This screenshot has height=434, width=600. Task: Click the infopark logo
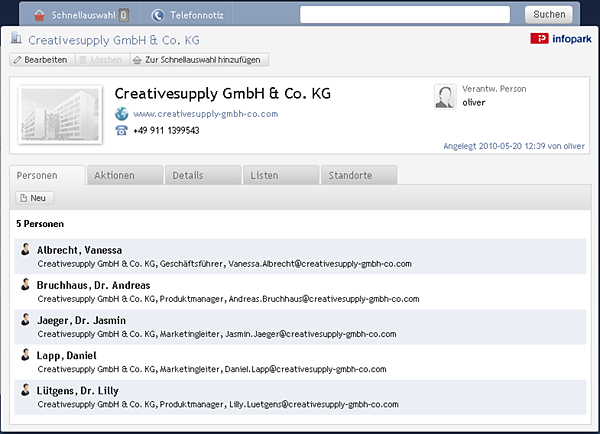[x=561, y=39]
